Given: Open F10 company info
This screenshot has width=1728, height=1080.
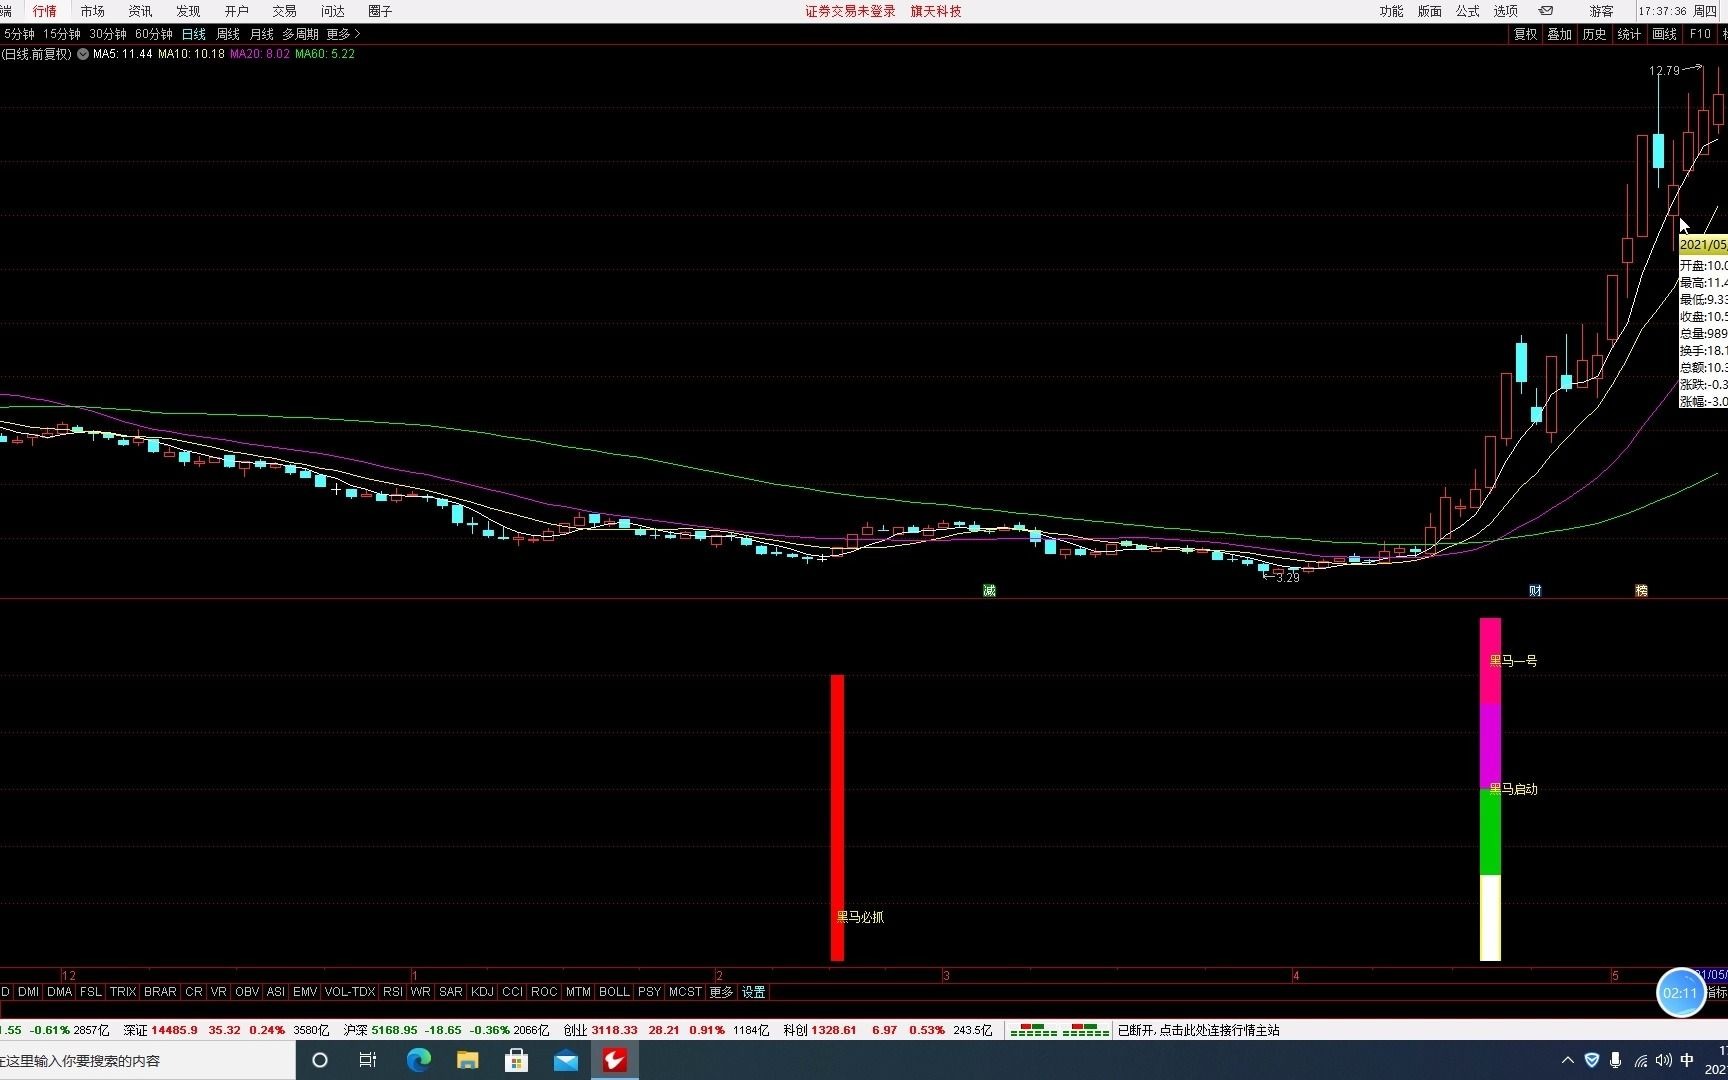Looking at the screenshot, I should [1700, 34].
